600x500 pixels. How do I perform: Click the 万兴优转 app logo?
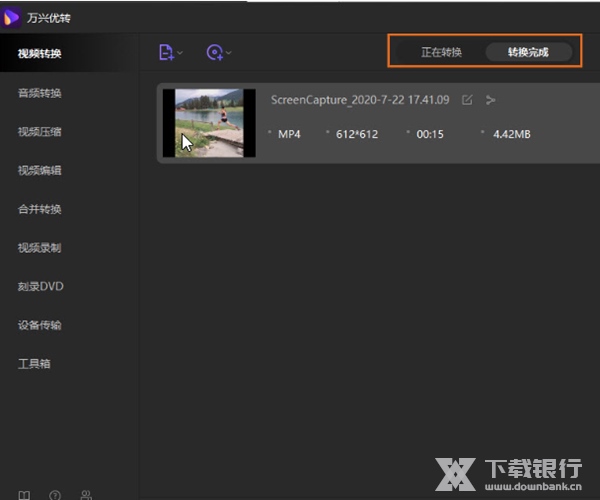click(x=11, y=17)
